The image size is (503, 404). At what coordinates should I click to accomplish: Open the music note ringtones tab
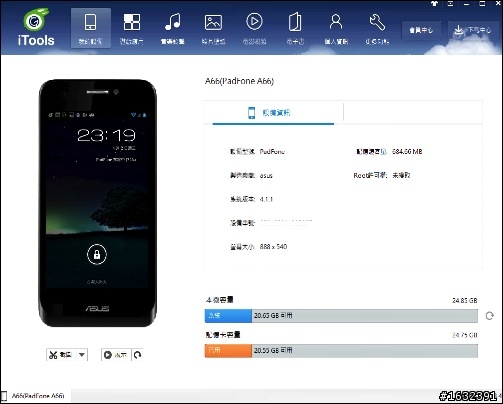coord(173,29)
